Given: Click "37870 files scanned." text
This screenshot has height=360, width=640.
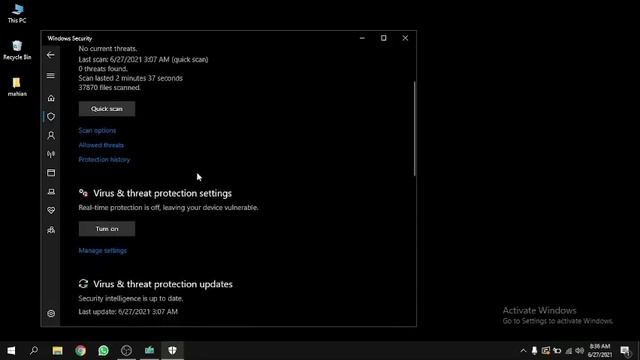Looking at the screenshot, I should [109, 87].
